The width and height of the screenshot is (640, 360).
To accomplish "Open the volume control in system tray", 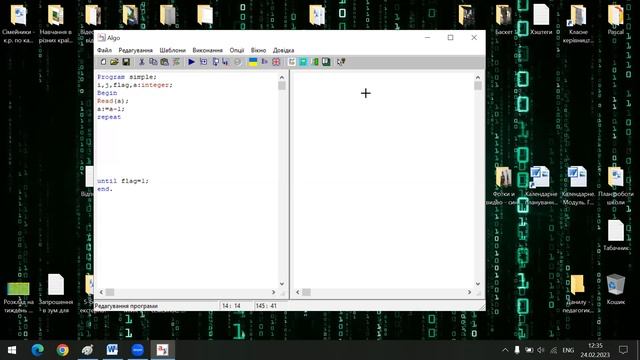I will (541, 350).
